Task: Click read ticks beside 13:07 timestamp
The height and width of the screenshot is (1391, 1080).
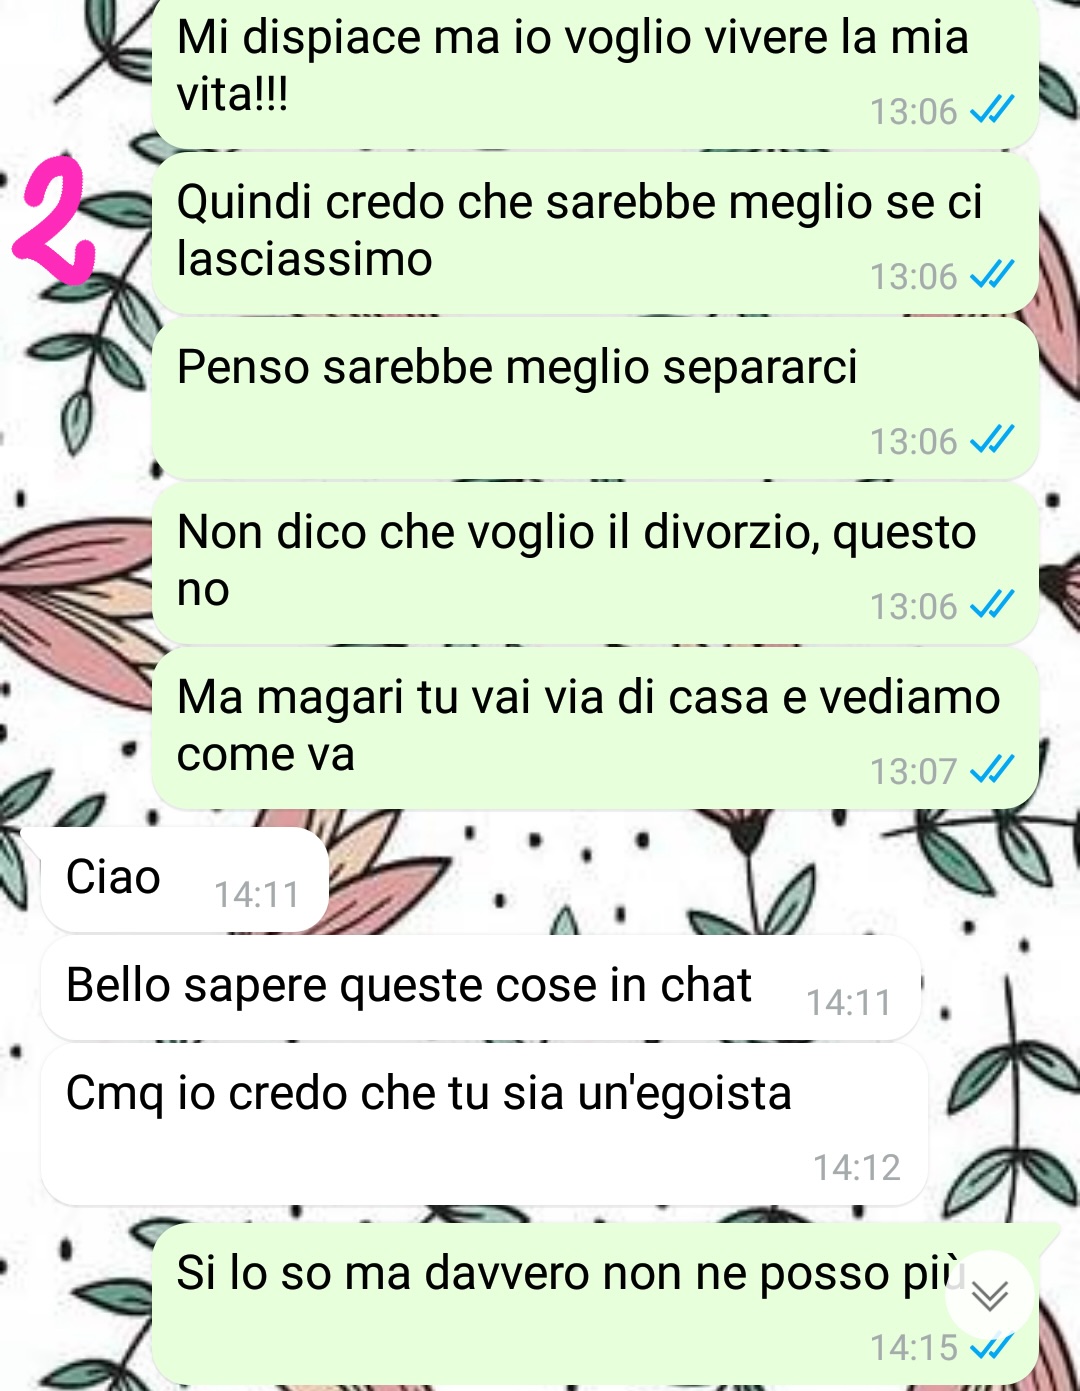Action: (992, 769)
